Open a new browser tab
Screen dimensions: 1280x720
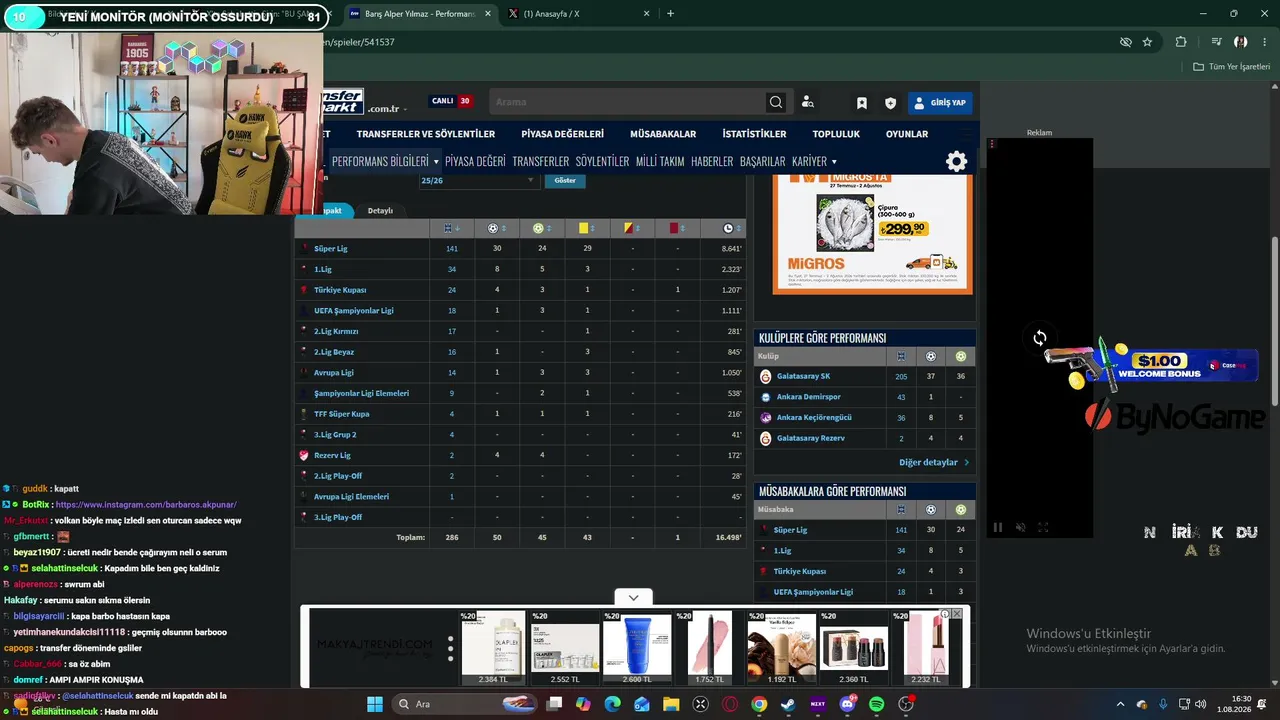[x=670, y=14]
